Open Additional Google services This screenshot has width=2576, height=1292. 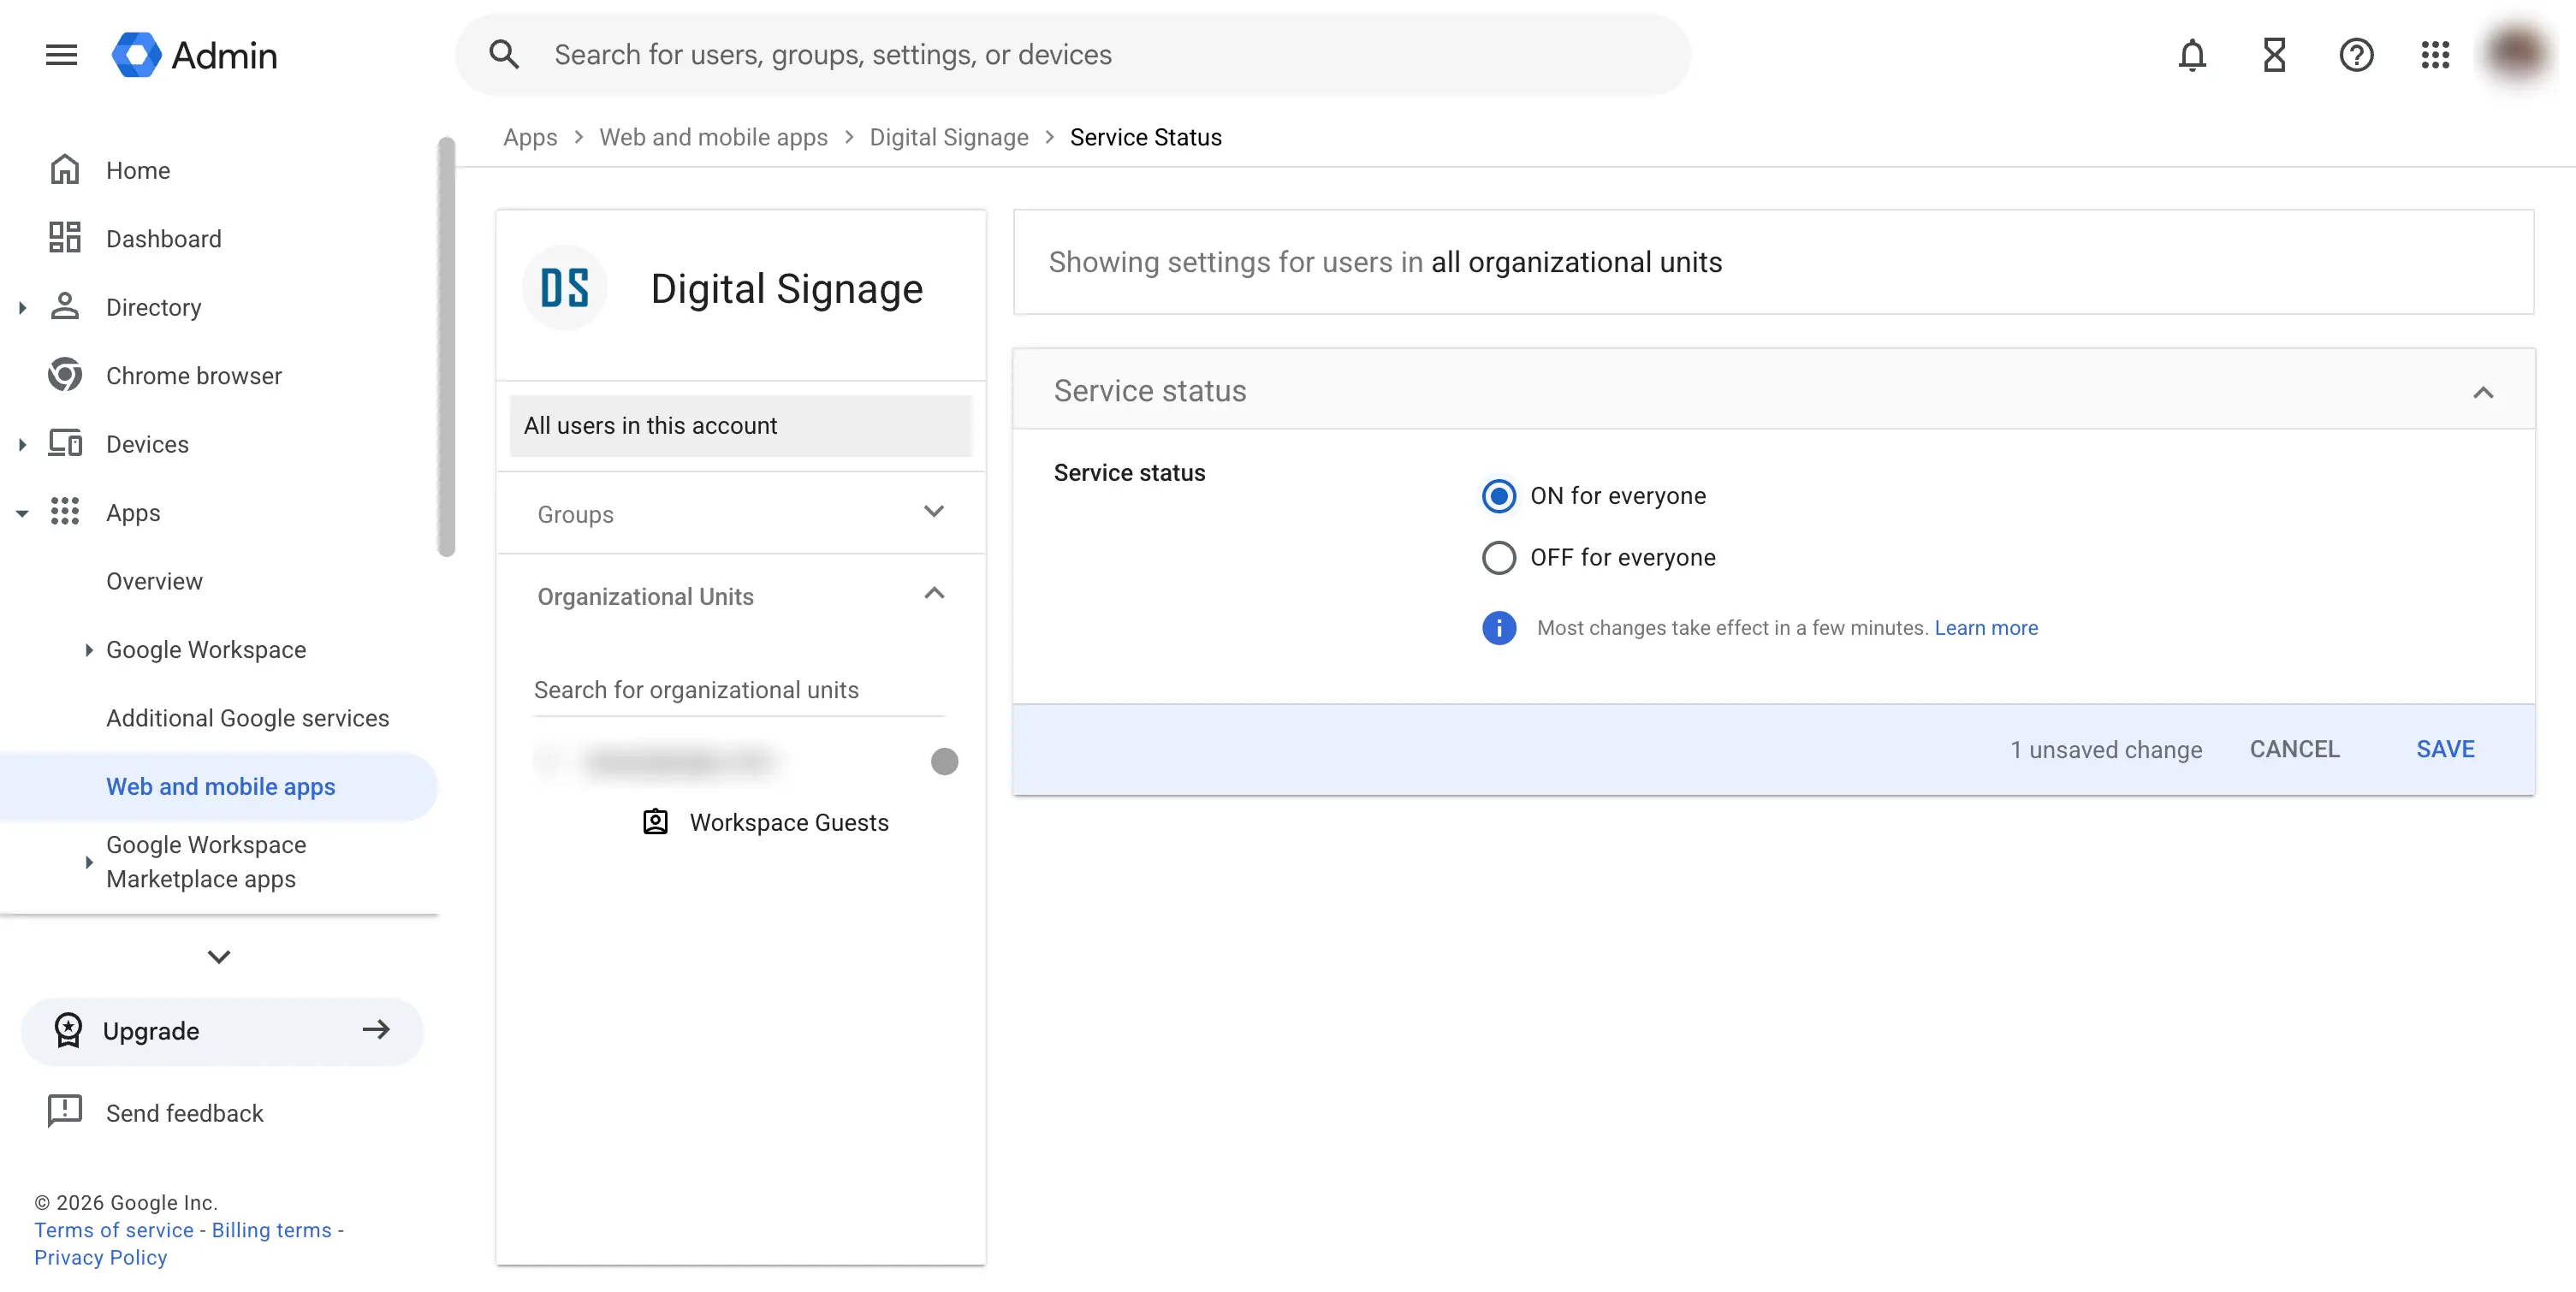[247, 718]
